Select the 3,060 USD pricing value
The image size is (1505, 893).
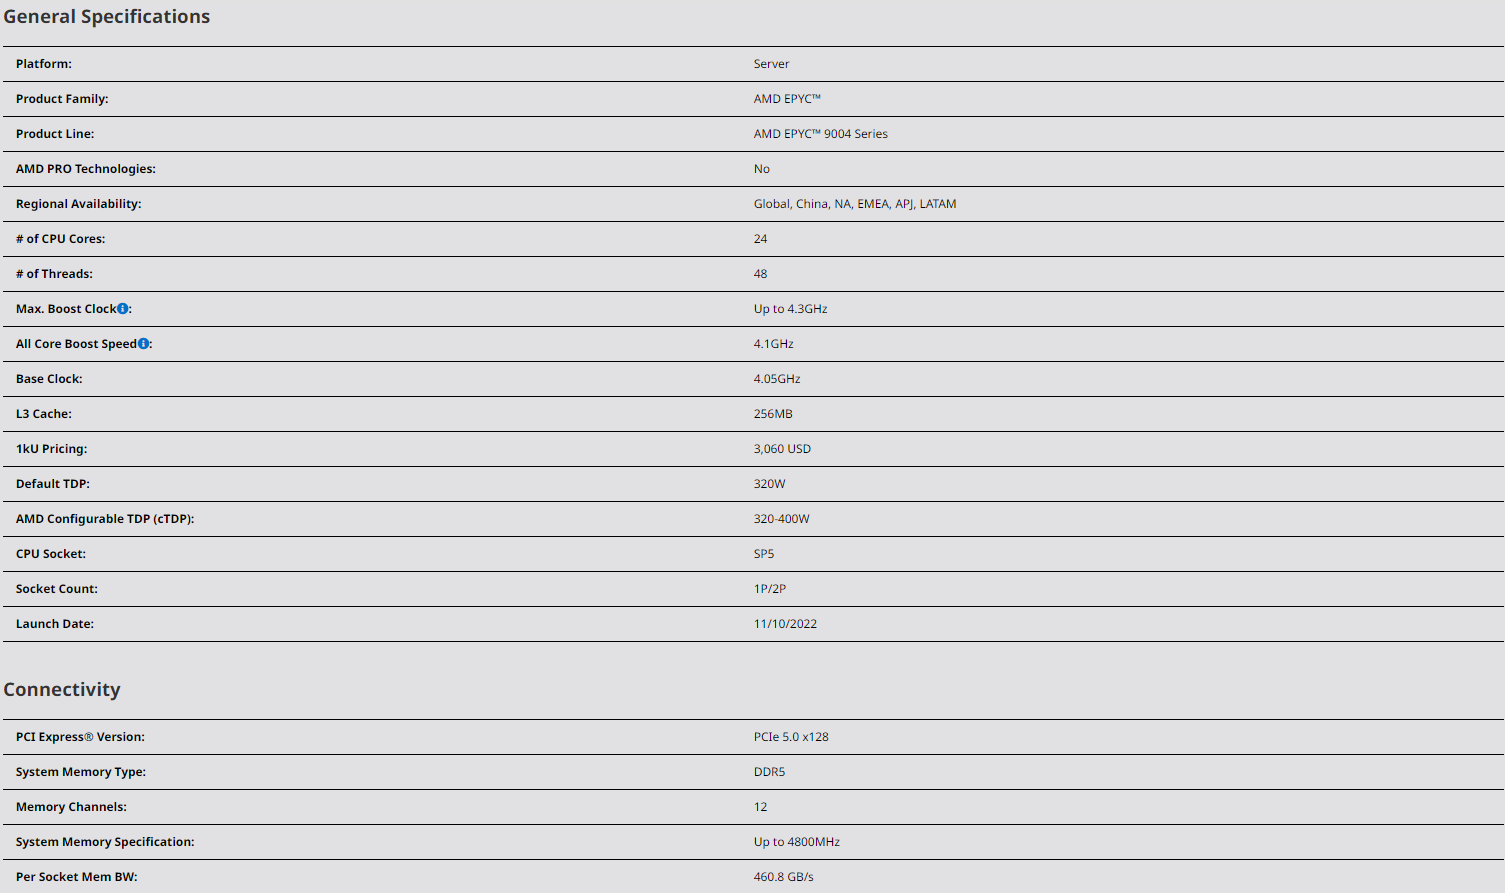pos(782,449)
